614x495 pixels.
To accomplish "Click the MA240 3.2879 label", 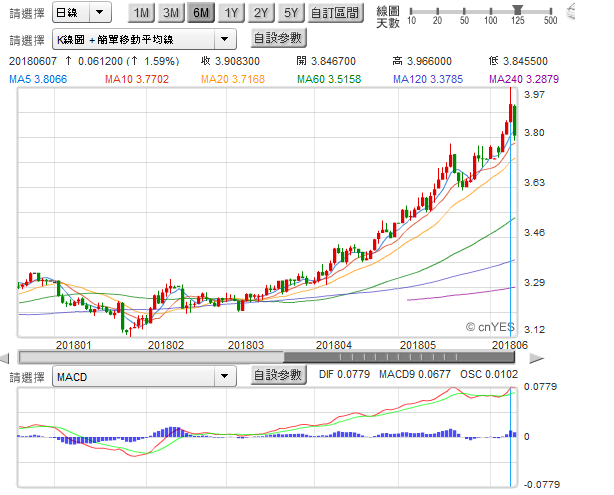I will coord(524,79).
